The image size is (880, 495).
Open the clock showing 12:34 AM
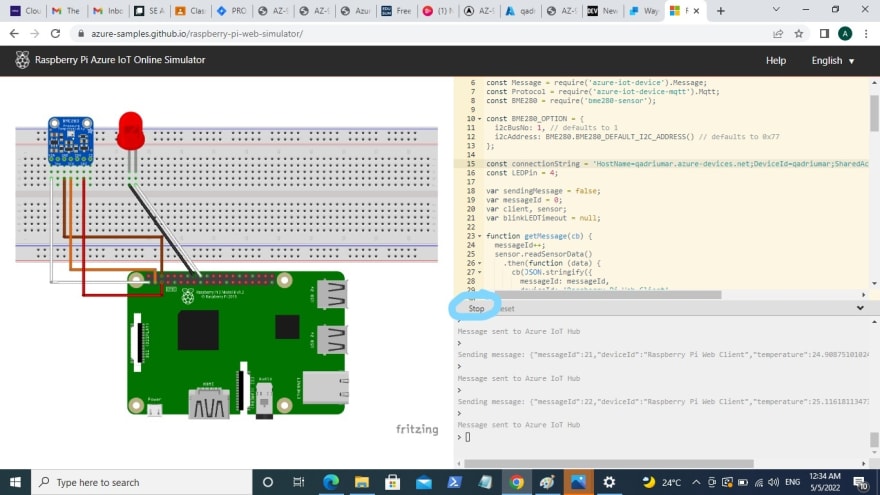pos(824,482)
